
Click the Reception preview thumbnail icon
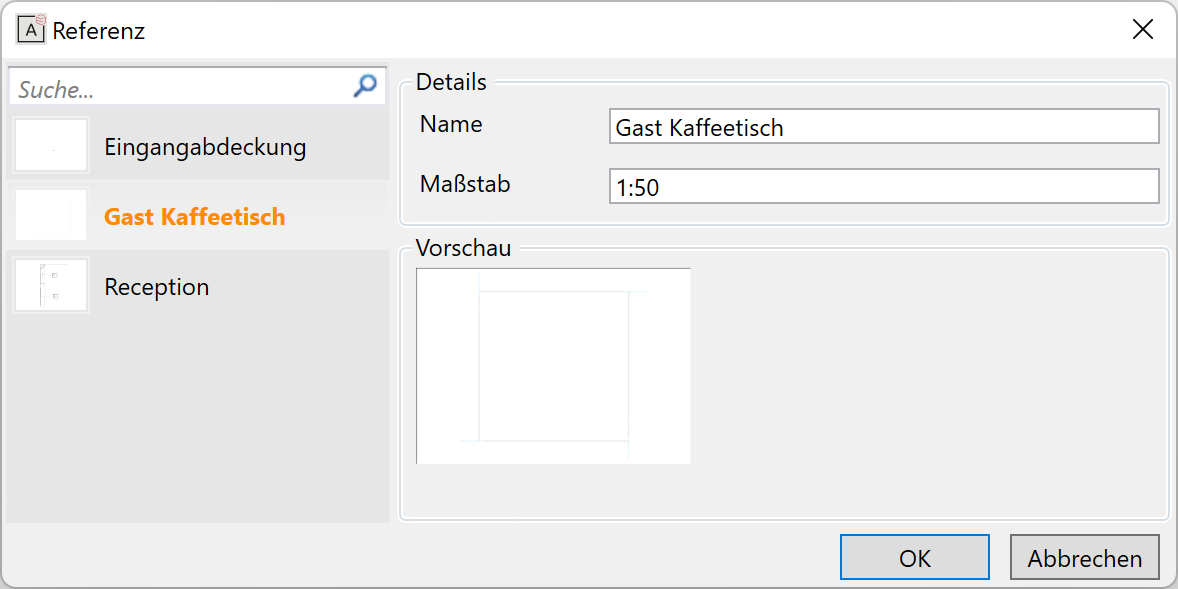[x=50, y=285]
